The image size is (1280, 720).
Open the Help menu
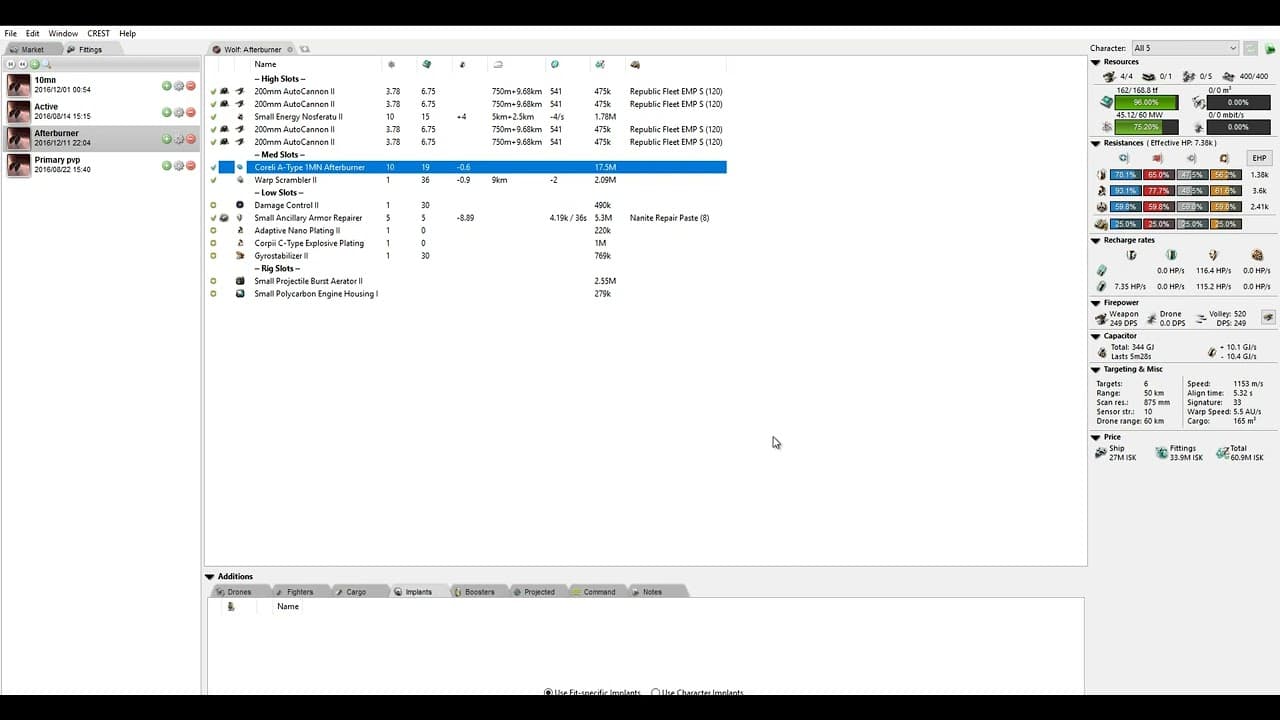127,33
